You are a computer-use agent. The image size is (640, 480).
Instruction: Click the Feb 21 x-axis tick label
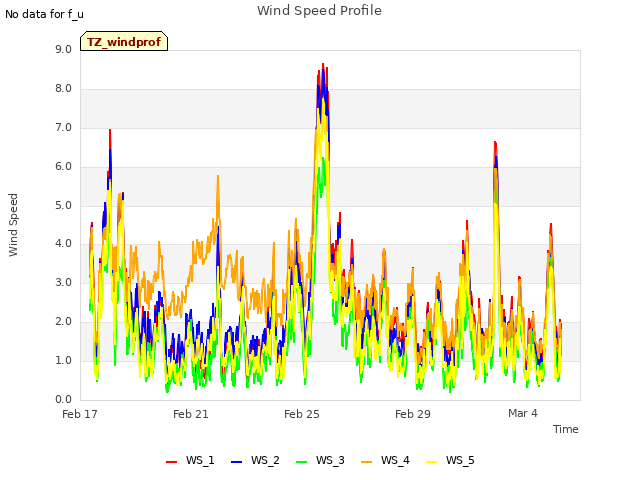click(191, 414)
